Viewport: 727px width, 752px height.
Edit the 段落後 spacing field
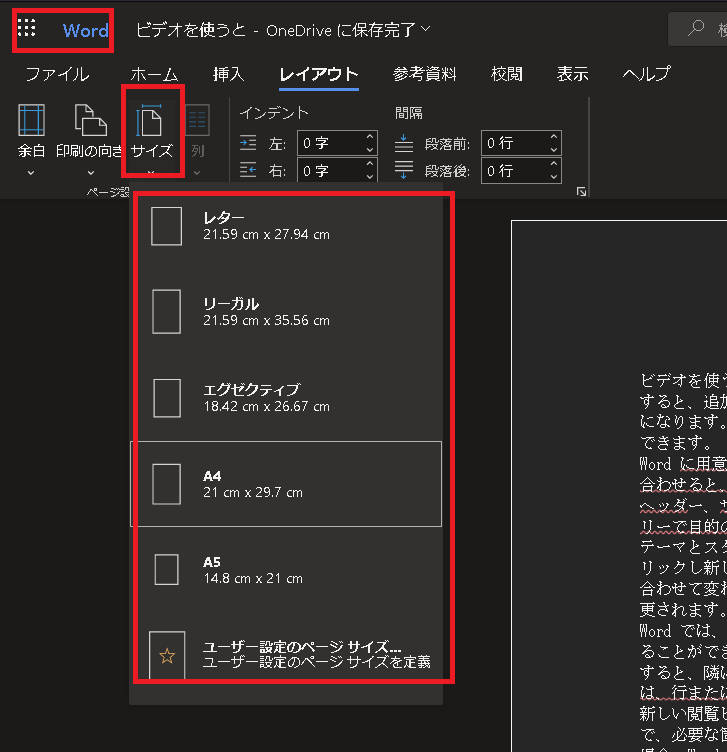[514, 170]
